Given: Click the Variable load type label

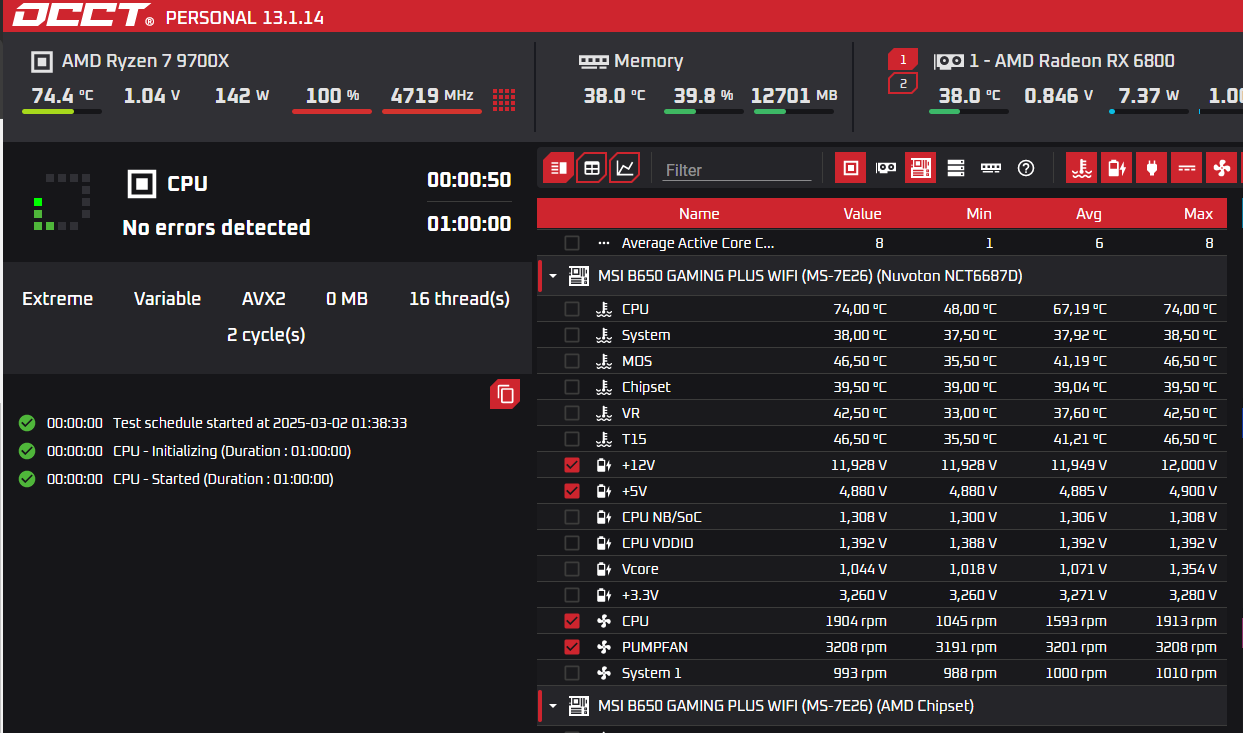Looking at the screenshot, I should coord(167,299).
